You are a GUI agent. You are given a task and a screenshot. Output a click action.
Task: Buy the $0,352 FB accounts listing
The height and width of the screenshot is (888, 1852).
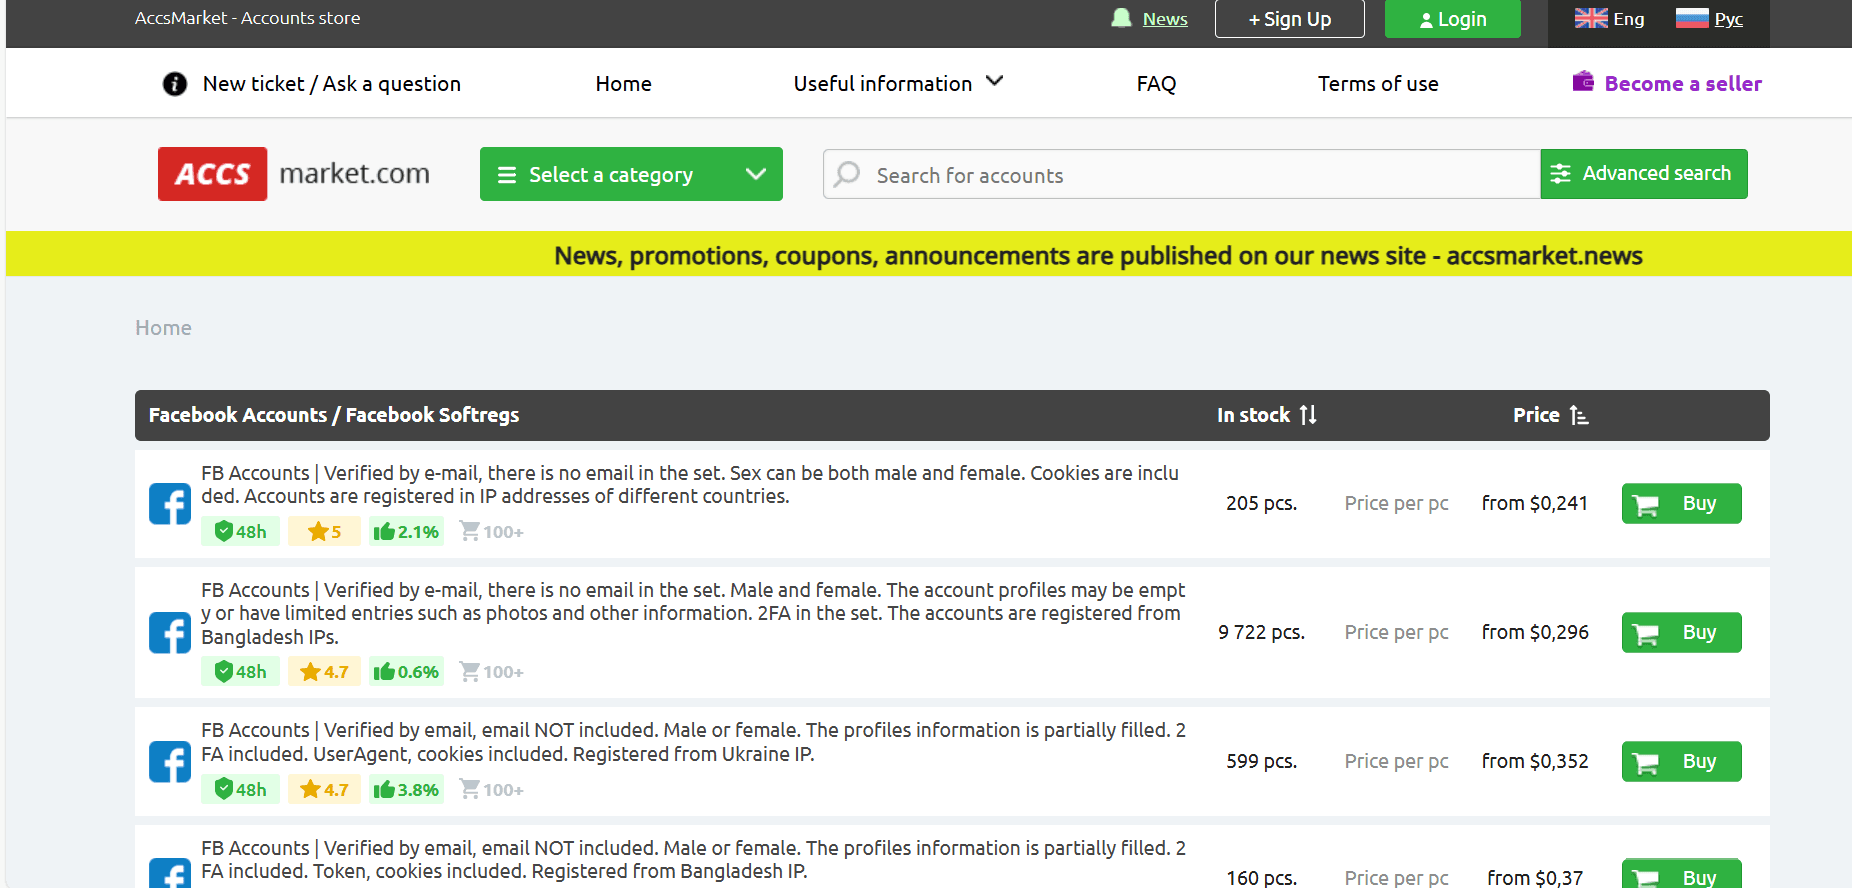(1681, 762)
